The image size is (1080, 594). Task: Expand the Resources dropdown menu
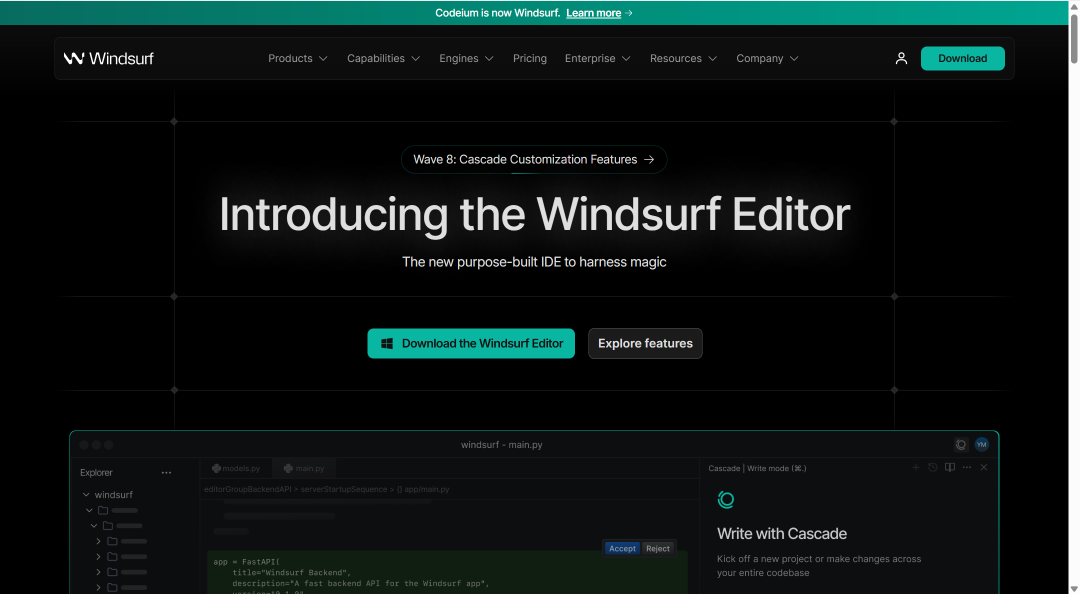click(x=683, y=59)
